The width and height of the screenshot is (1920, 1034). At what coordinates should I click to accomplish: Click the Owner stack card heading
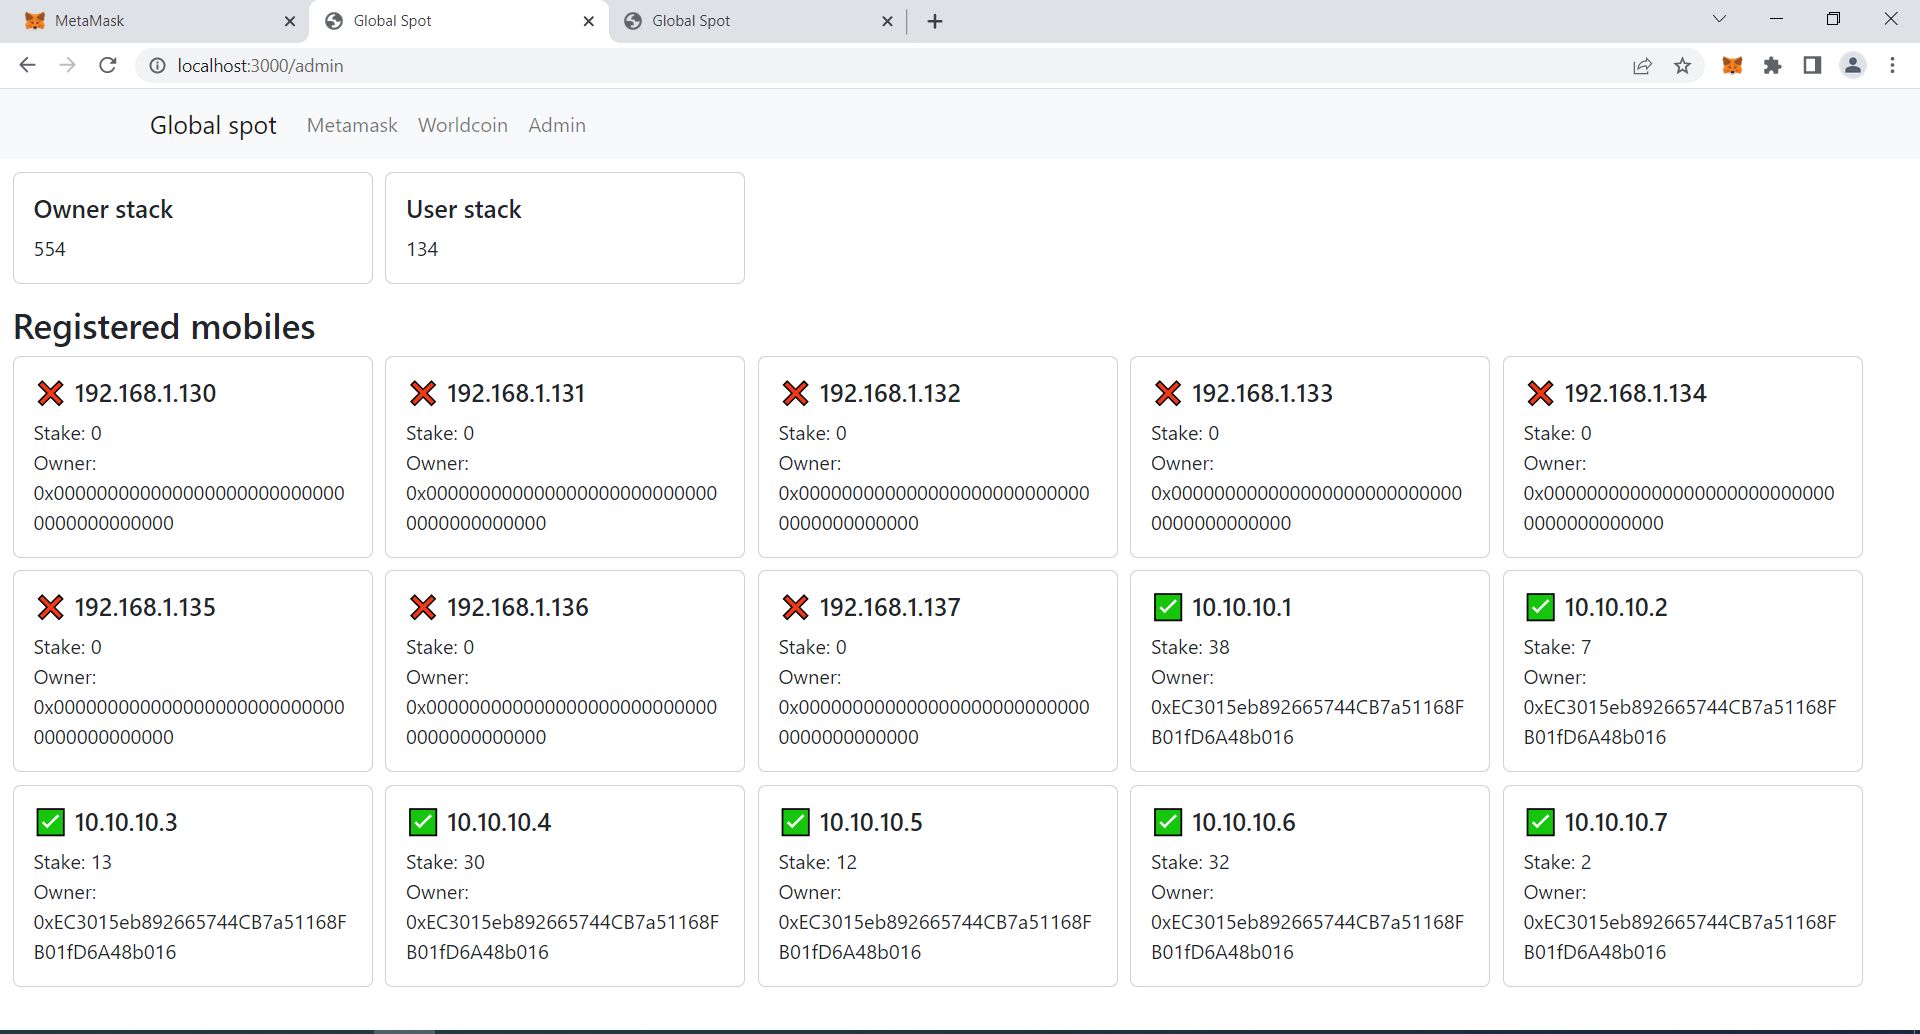coord(103,209)
